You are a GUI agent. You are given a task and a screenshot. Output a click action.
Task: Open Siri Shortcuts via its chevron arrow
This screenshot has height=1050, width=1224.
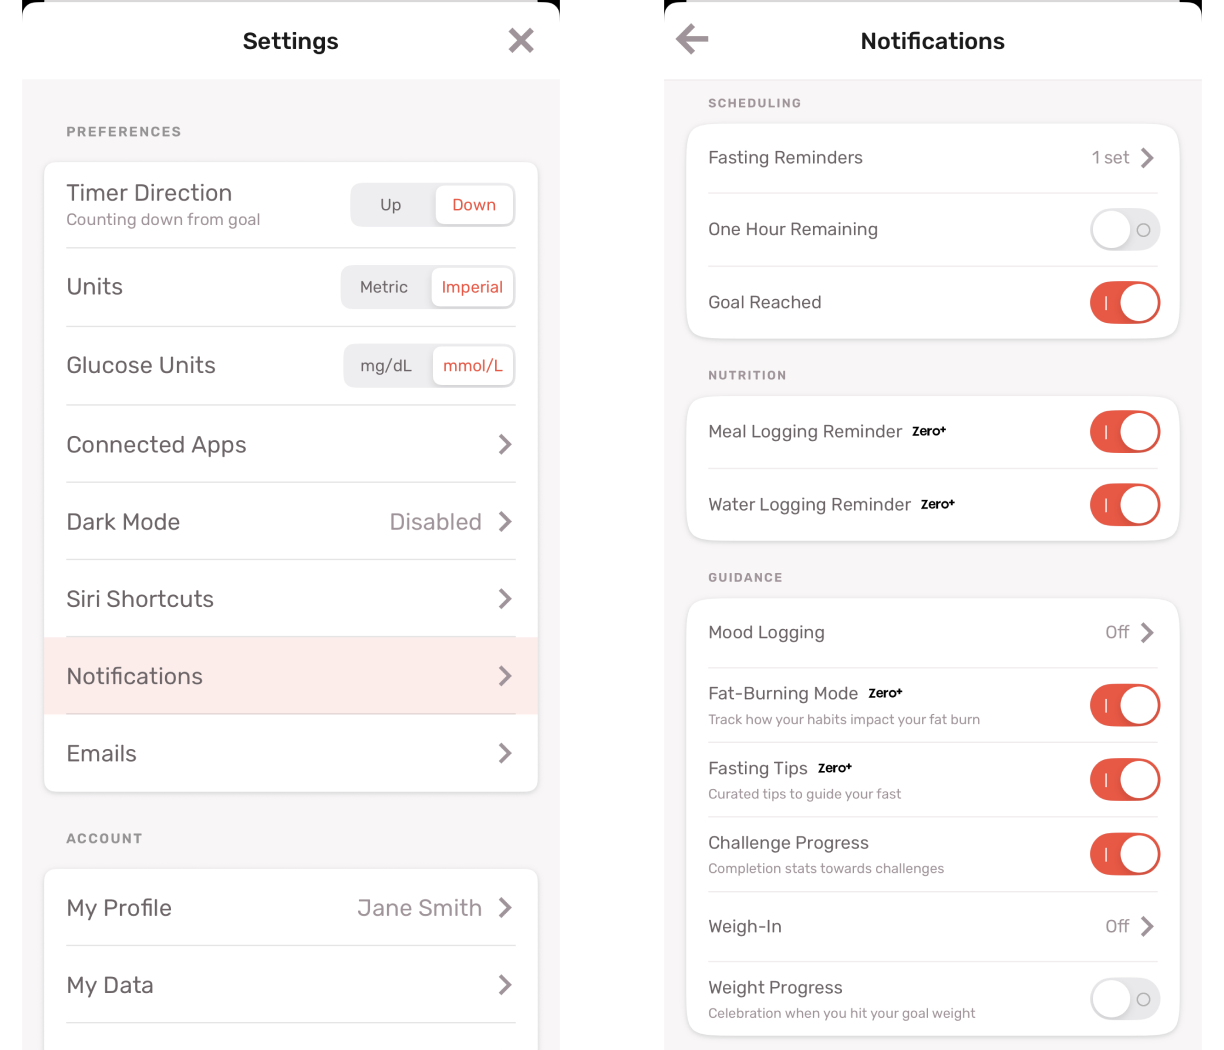(505, 599)
